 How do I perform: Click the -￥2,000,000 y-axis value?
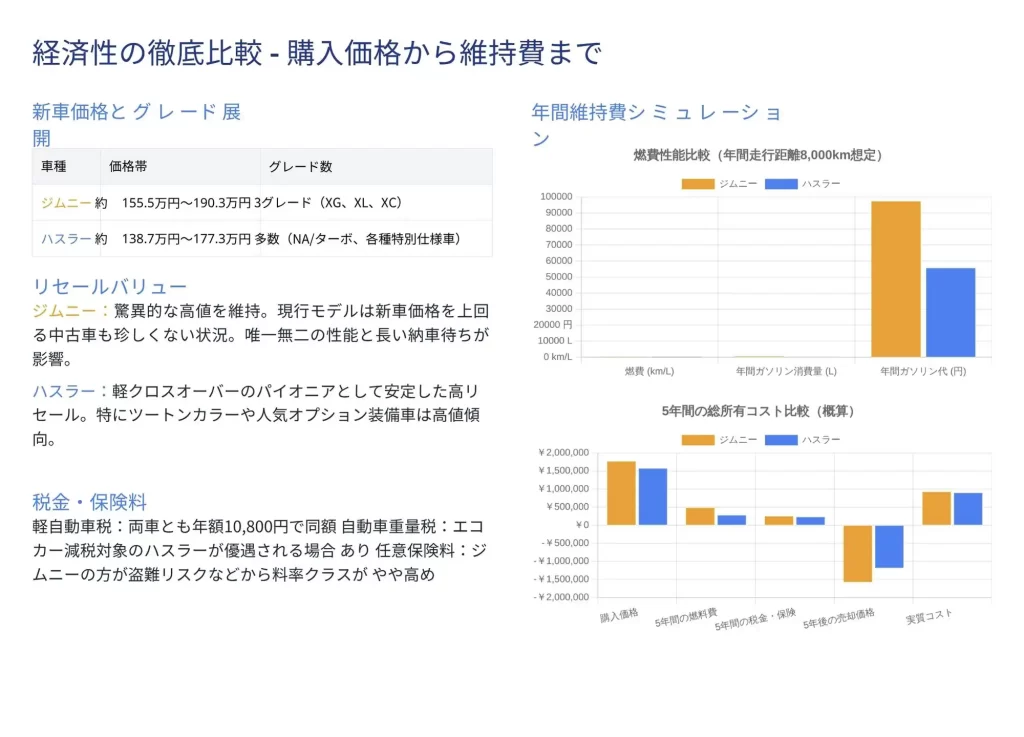561,597
